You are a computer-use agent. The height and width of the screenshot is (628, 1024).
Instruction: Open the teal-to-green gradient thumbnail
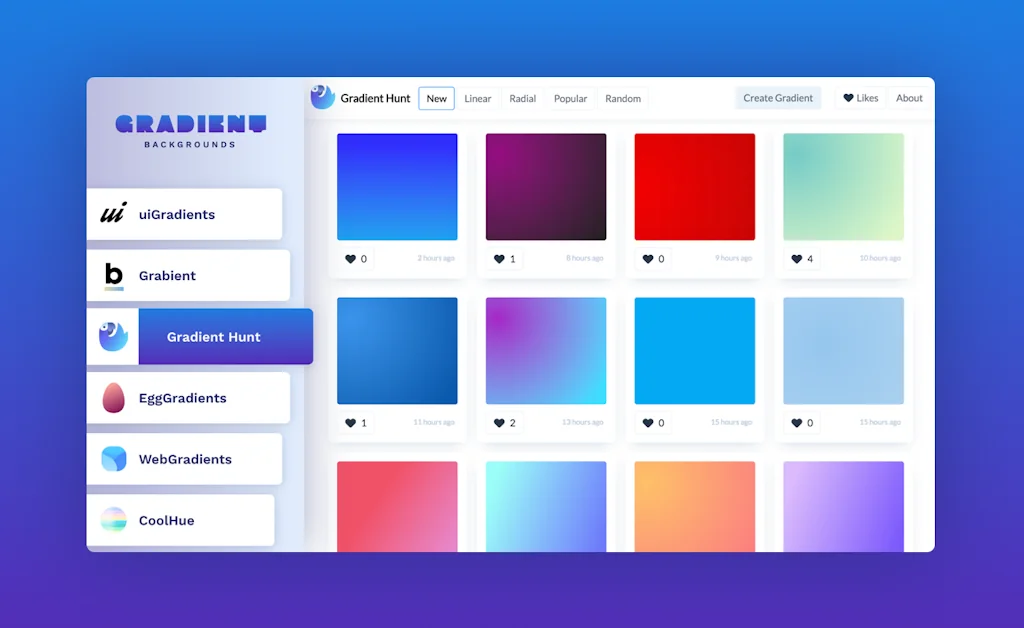click(x=843, y=186)
